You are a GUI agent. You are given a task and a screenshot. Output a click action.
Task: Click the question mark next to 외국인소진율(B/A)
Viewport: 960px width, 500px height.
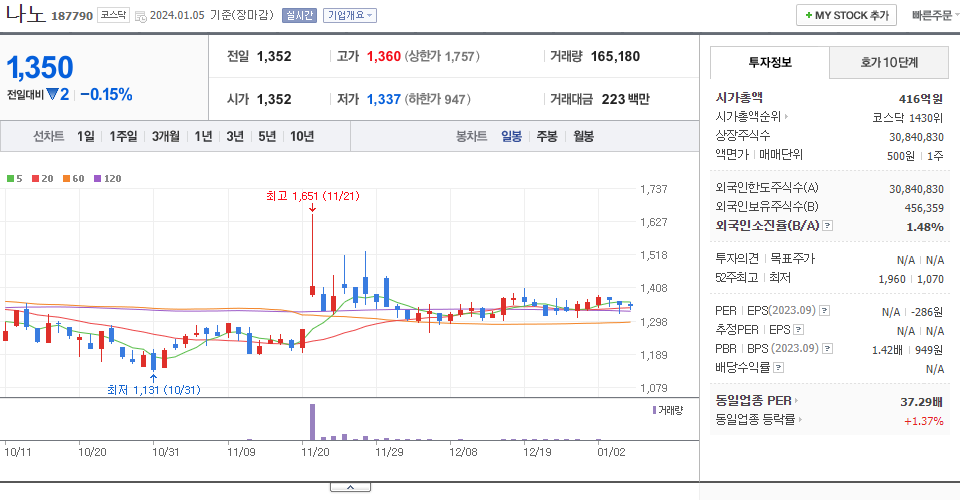pyautogui.click(x=827, y=226)
